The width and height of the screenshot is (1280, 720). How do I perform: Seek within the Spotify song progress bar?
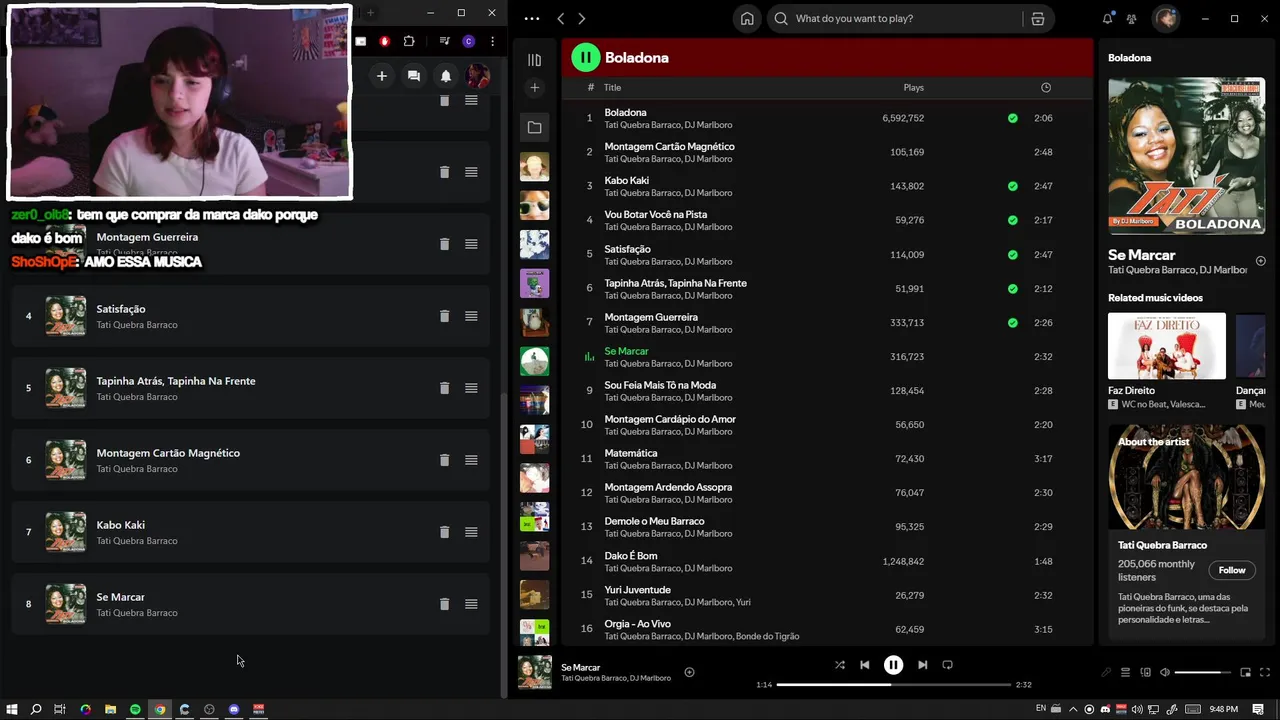[x=893, y=685]
